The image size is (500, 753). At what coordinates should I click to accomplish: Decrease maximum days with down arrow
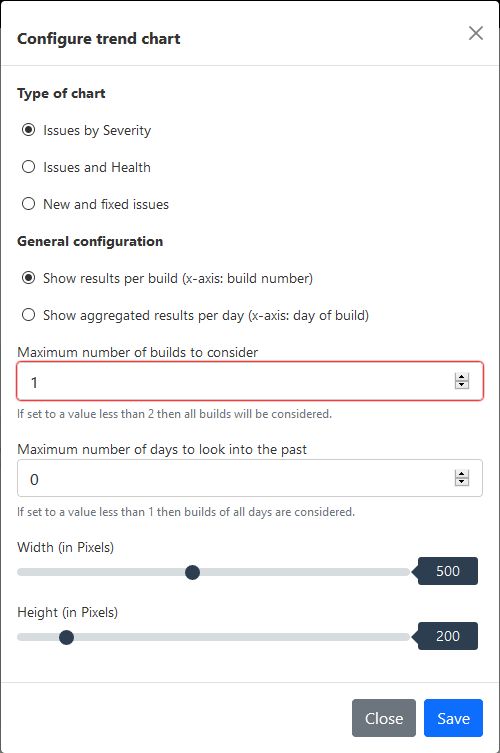click(462, 482)
